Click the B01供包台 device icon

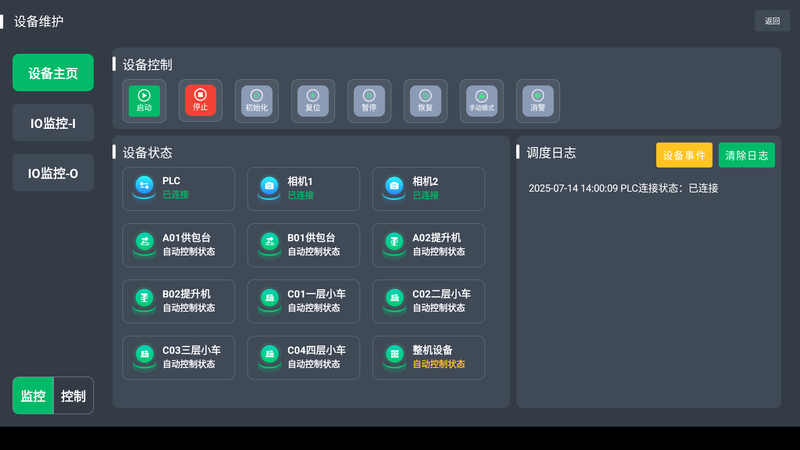tap(269, 243)
